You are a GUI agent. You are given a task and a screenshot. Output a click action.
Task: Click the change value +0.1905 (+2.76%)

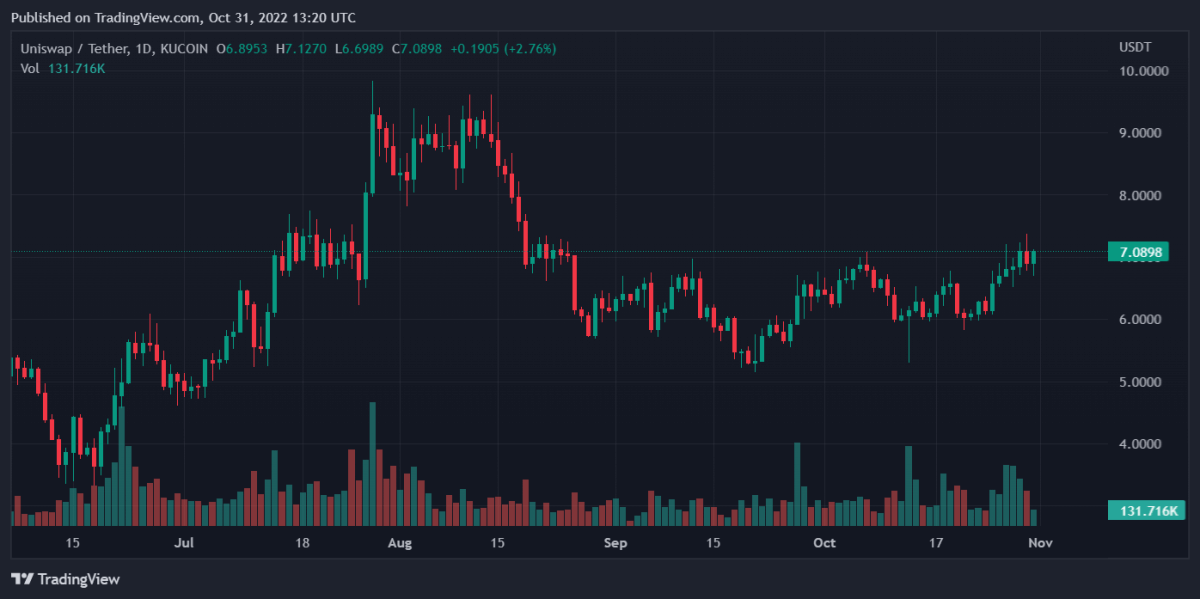[503, 48]
